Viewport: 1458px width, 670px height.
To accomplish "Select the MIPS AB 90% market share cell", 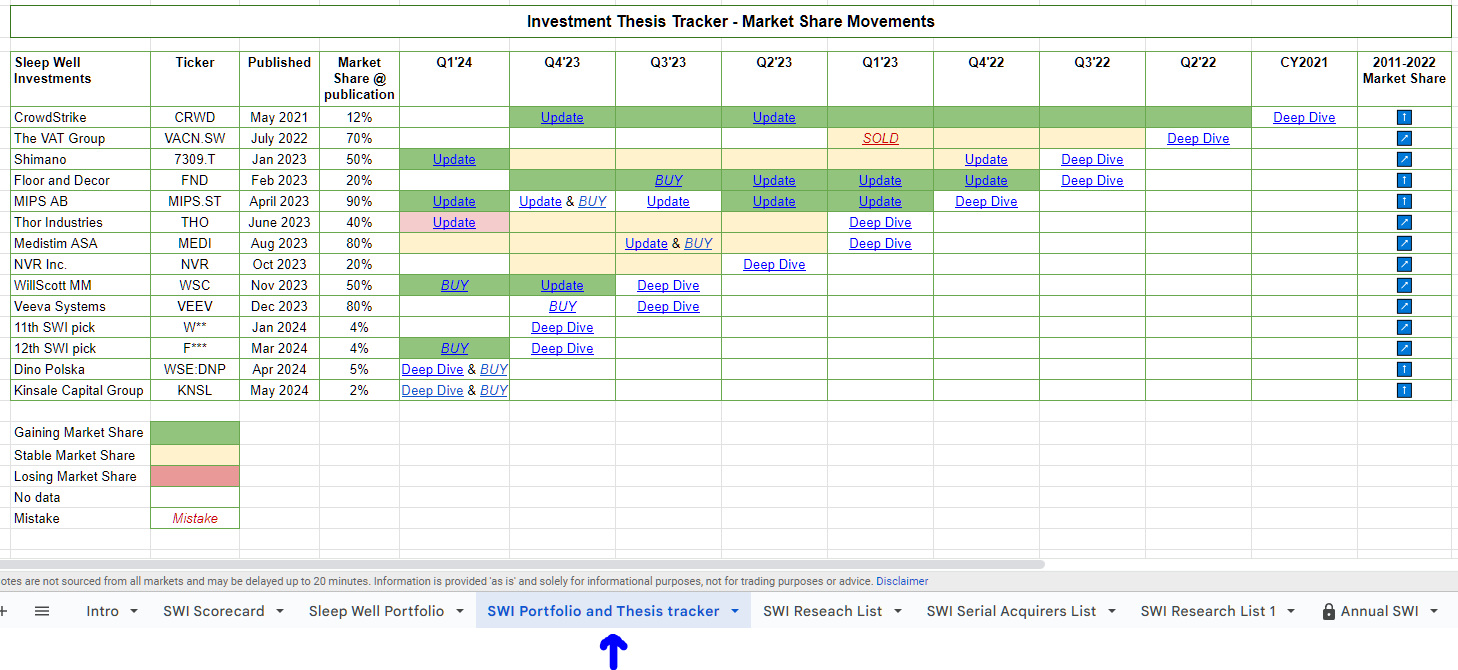I will click(x=359, y=202).
